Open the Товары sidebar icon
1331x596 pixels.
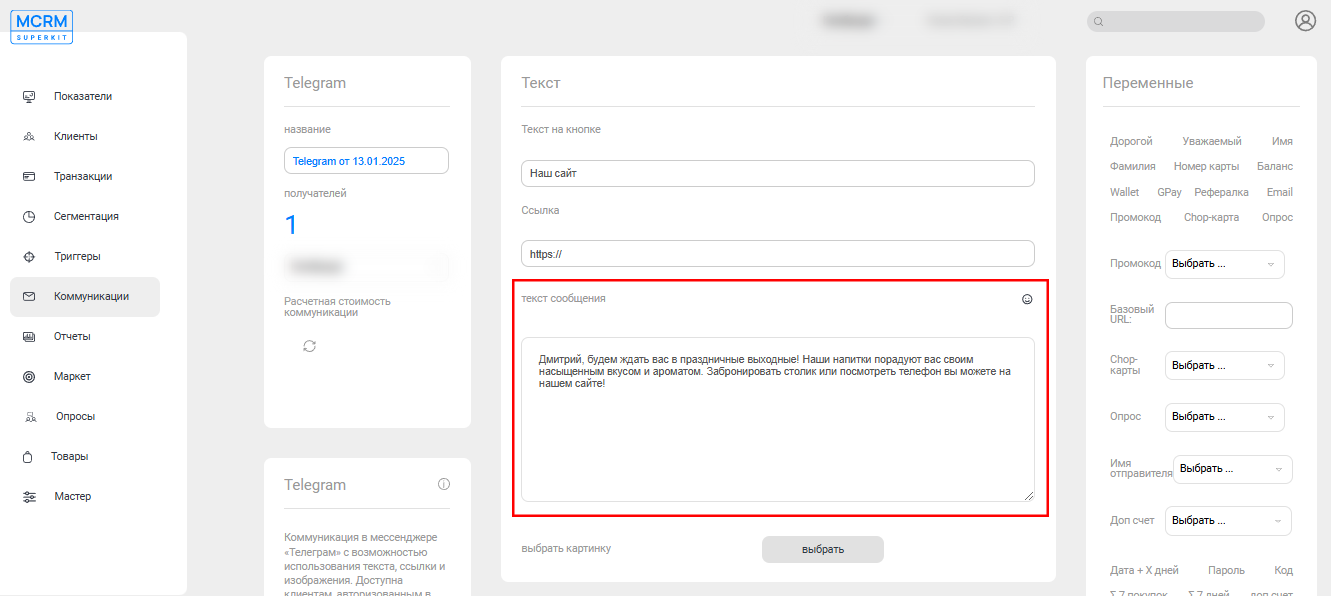point(29,457)
